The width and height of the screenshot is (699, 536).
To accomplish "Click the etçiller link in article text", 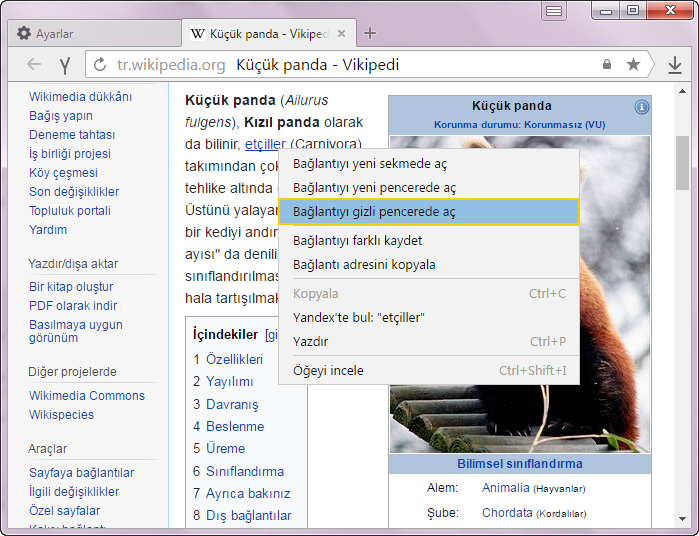I will coord(265,144).
